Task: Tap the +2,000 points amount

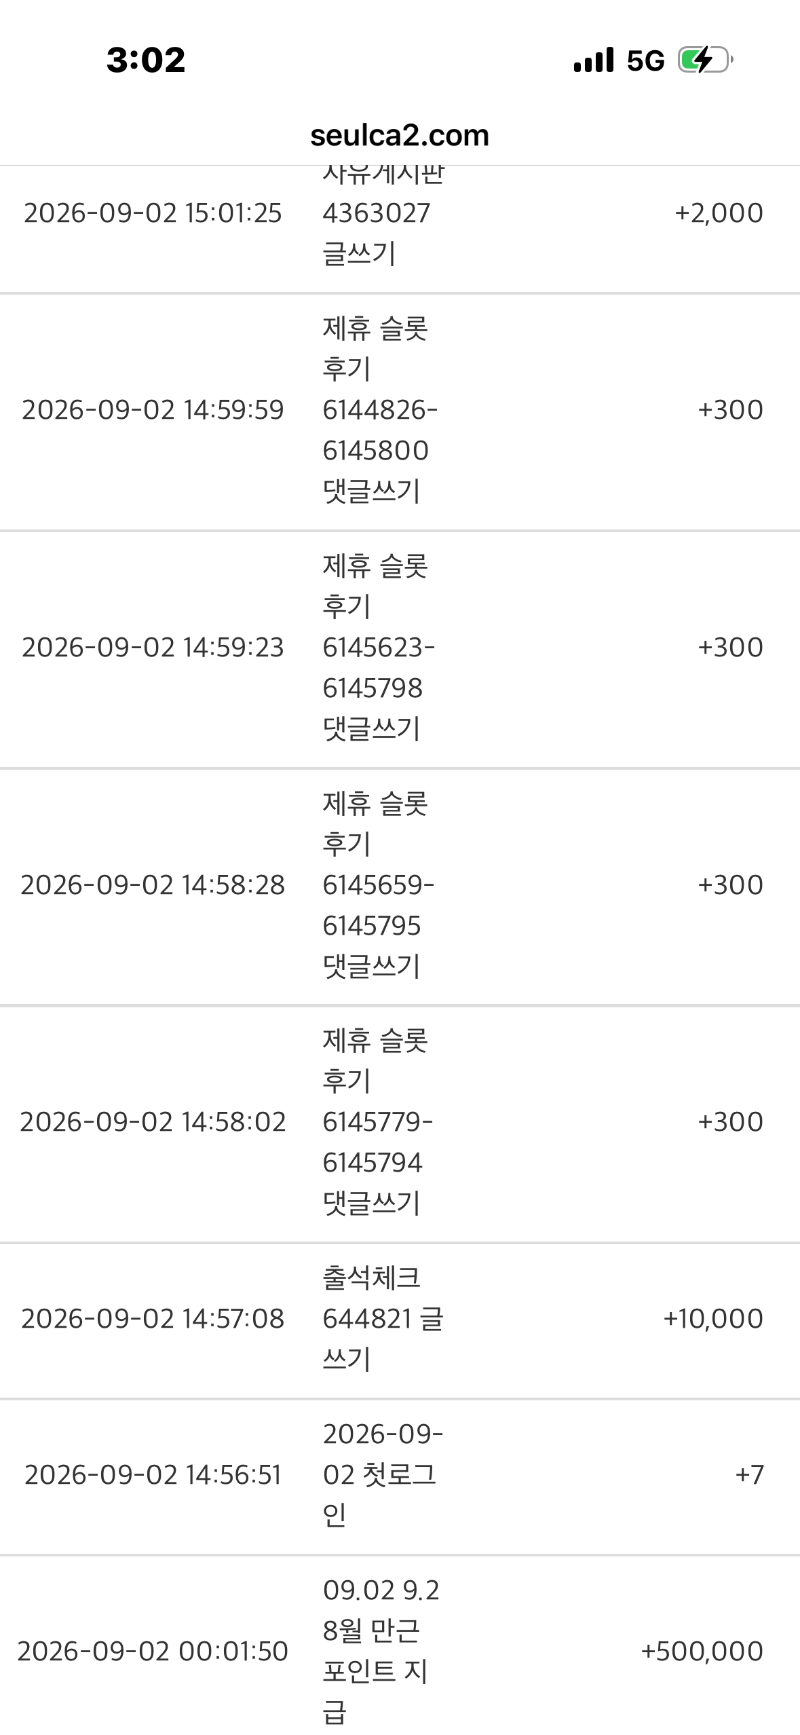Action: pyautogui.click(x=719, y=213)
